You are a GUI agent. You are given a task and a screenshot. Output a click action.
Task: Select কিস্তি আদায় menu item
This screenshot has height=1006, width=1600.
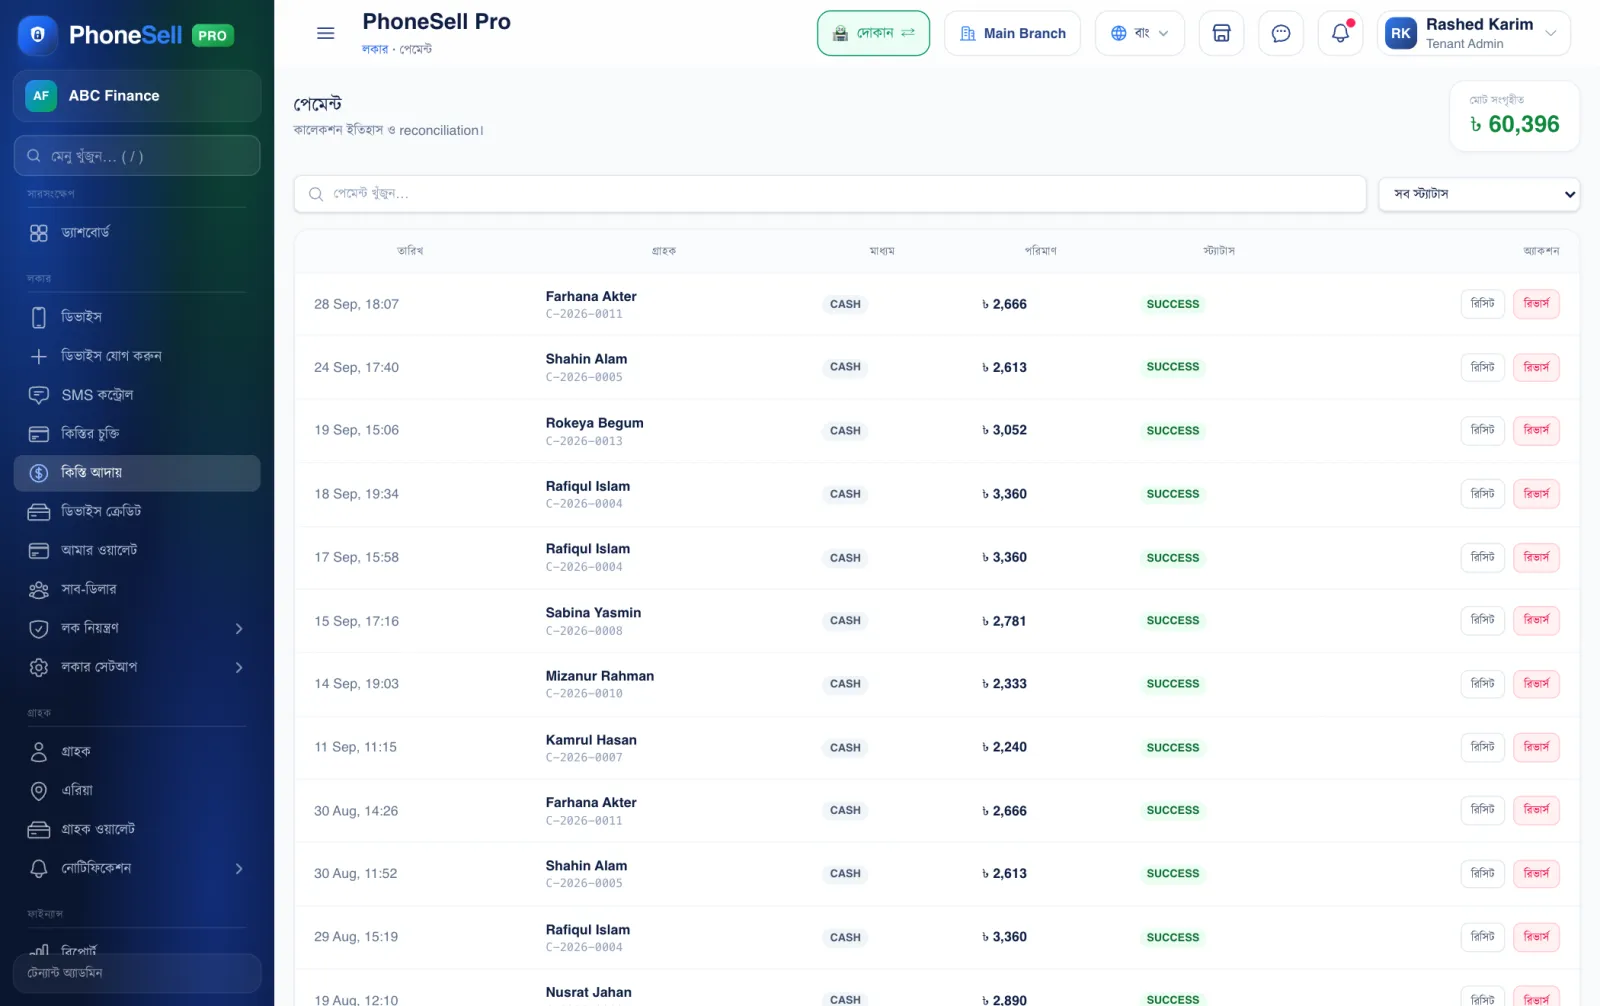click(137, 473)
